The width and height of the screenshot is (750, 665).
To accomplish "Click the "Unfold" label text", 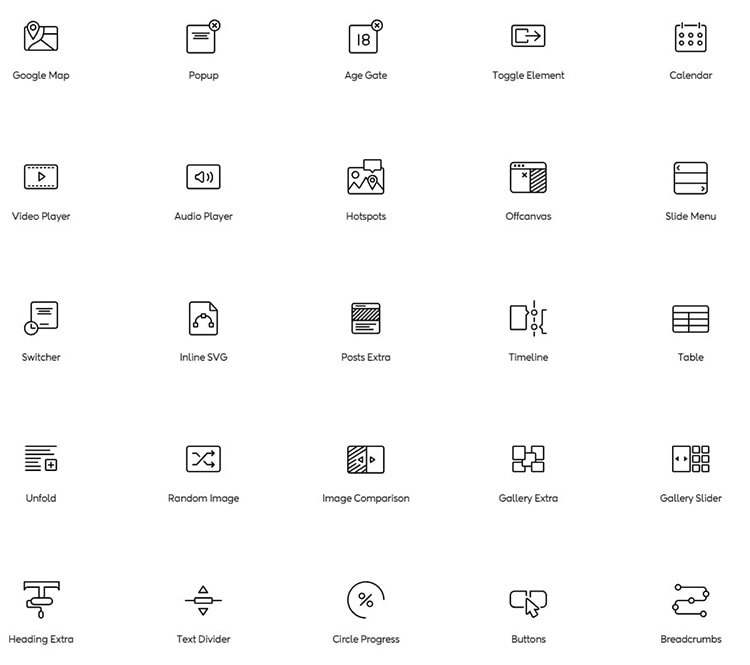I will (x=41, y=498).
